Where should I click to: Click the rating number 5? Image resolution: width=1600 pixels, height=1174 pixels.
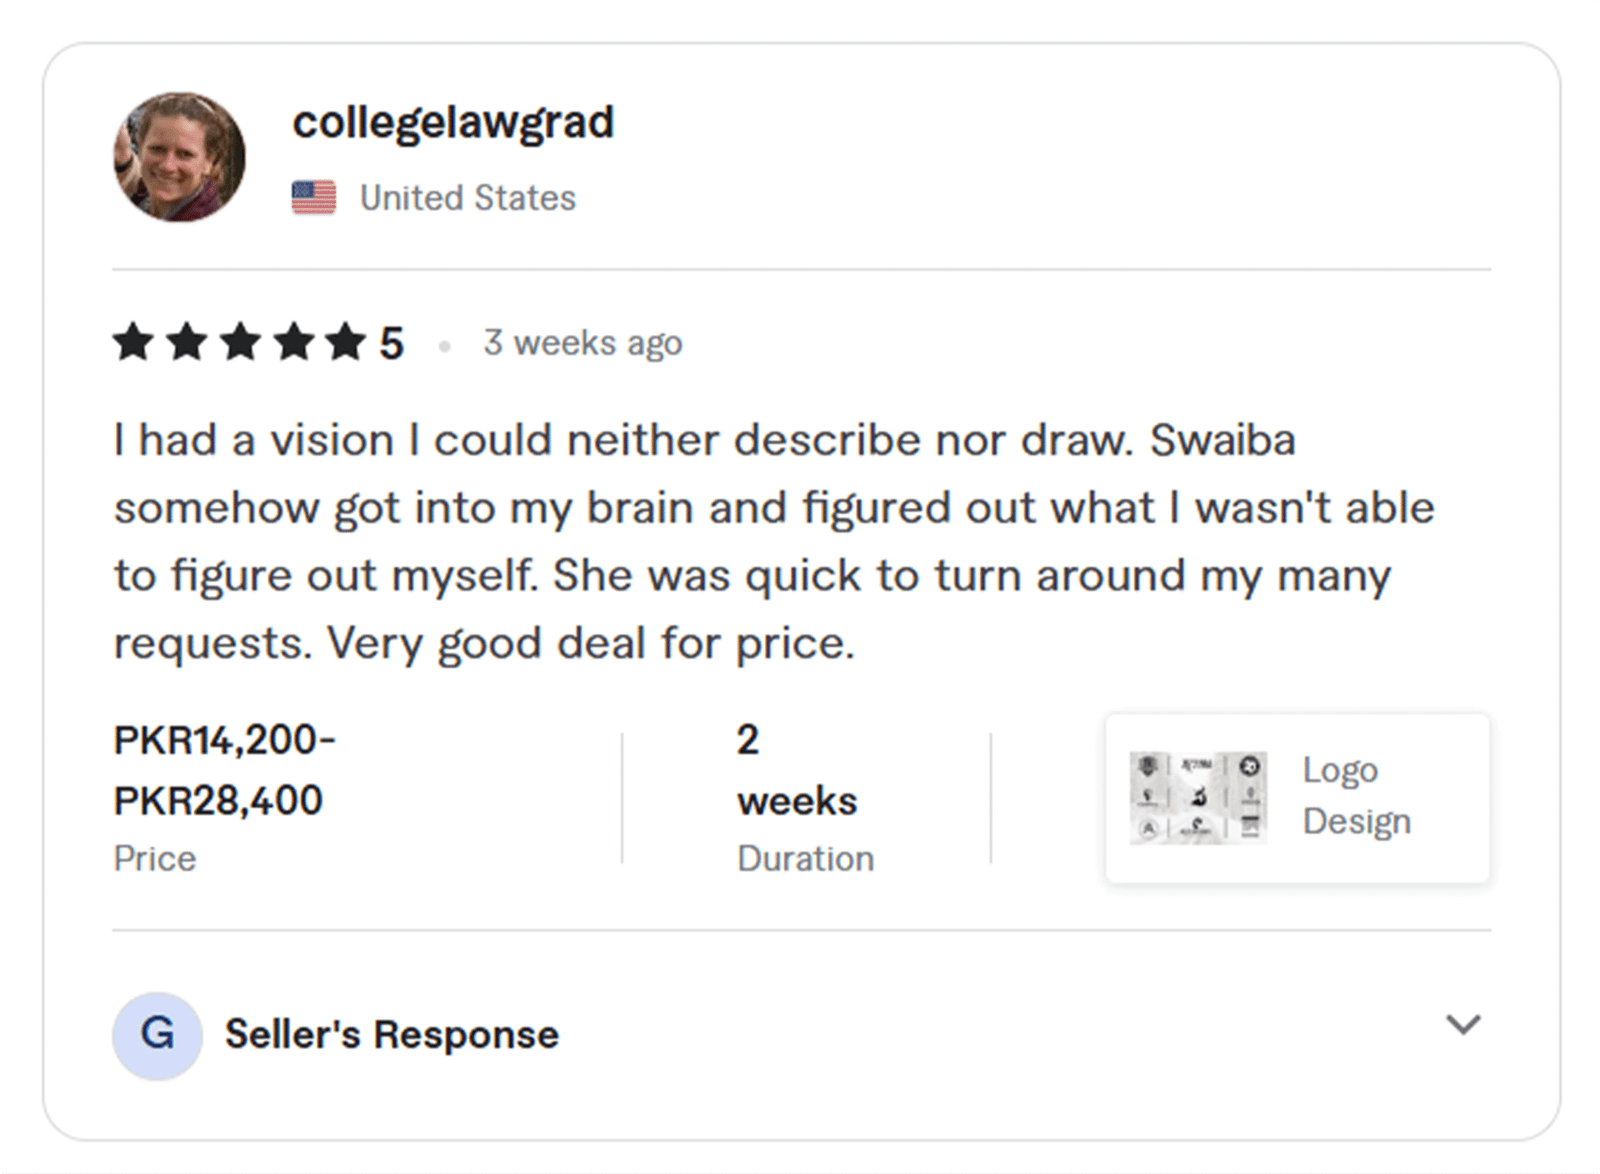click(391, 344)
